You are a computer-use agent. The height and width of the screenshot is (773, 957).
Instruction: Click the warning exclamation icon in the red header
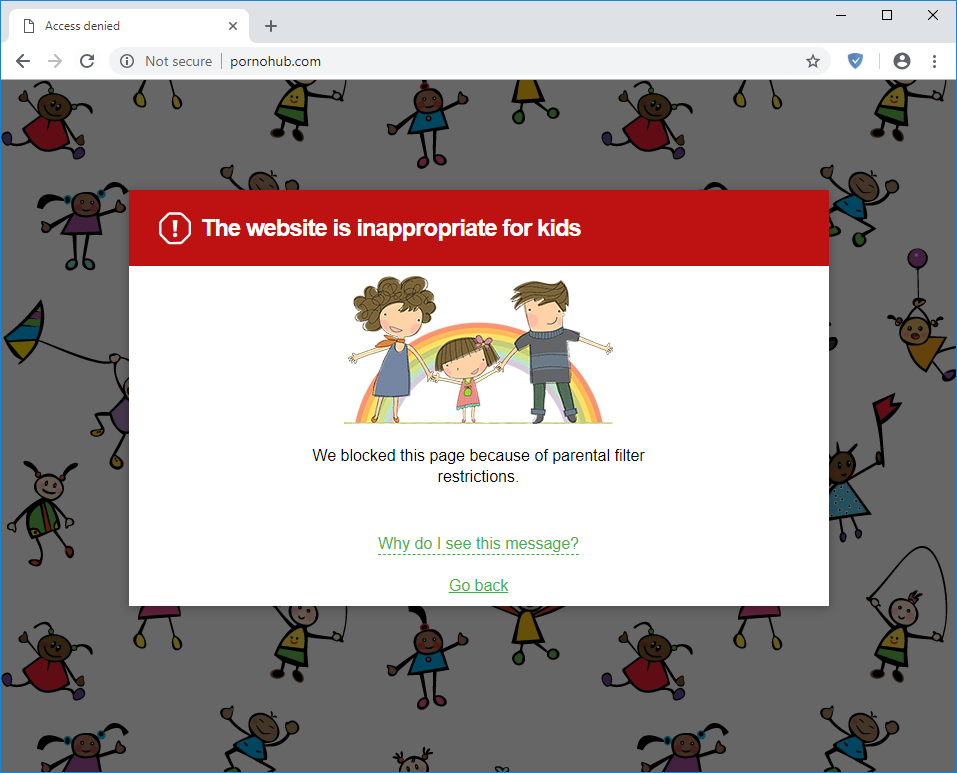click(x=175, y=228)
